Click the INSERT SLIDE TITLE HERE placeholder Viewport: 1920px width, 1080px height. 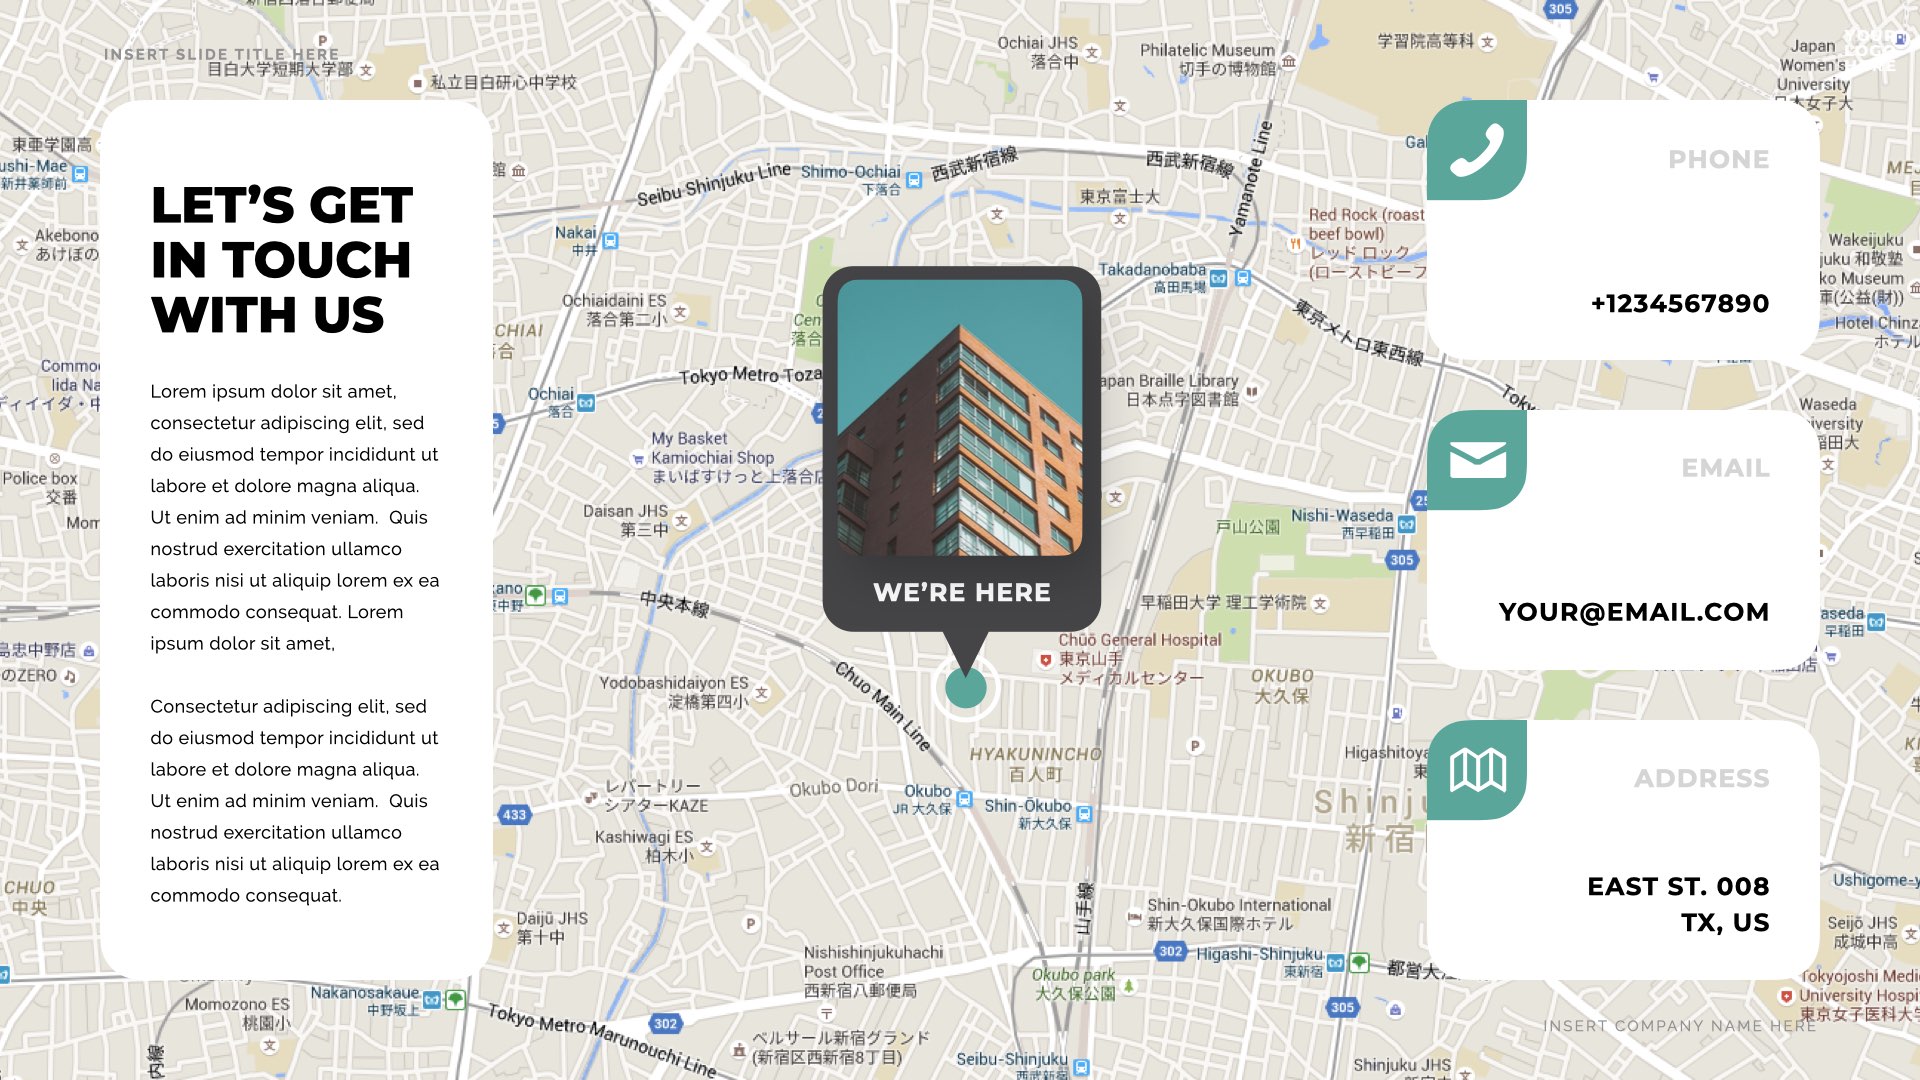pyautogui.click(x=221, y=54)
